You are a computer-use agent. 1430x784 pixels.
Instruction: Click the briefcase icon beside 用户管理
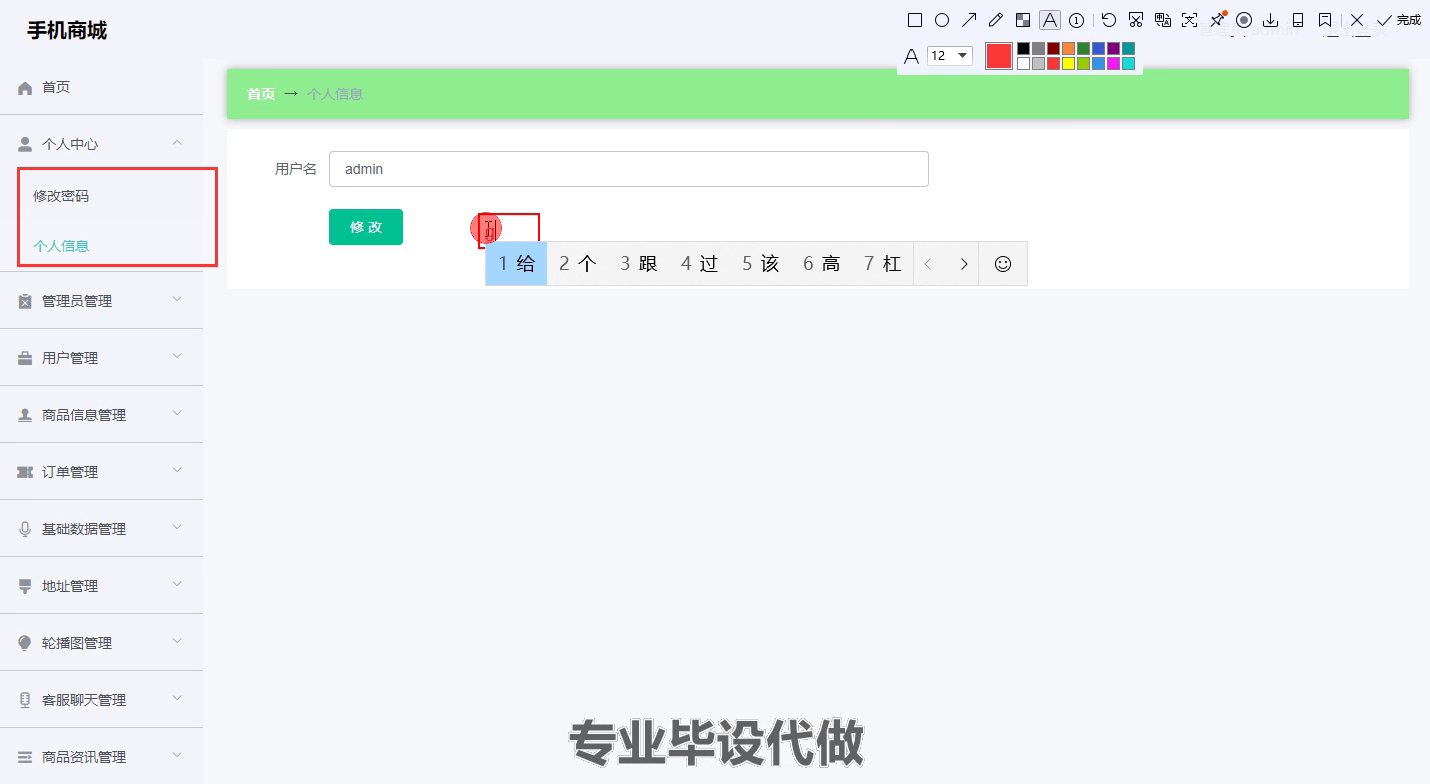pos(26,358)
